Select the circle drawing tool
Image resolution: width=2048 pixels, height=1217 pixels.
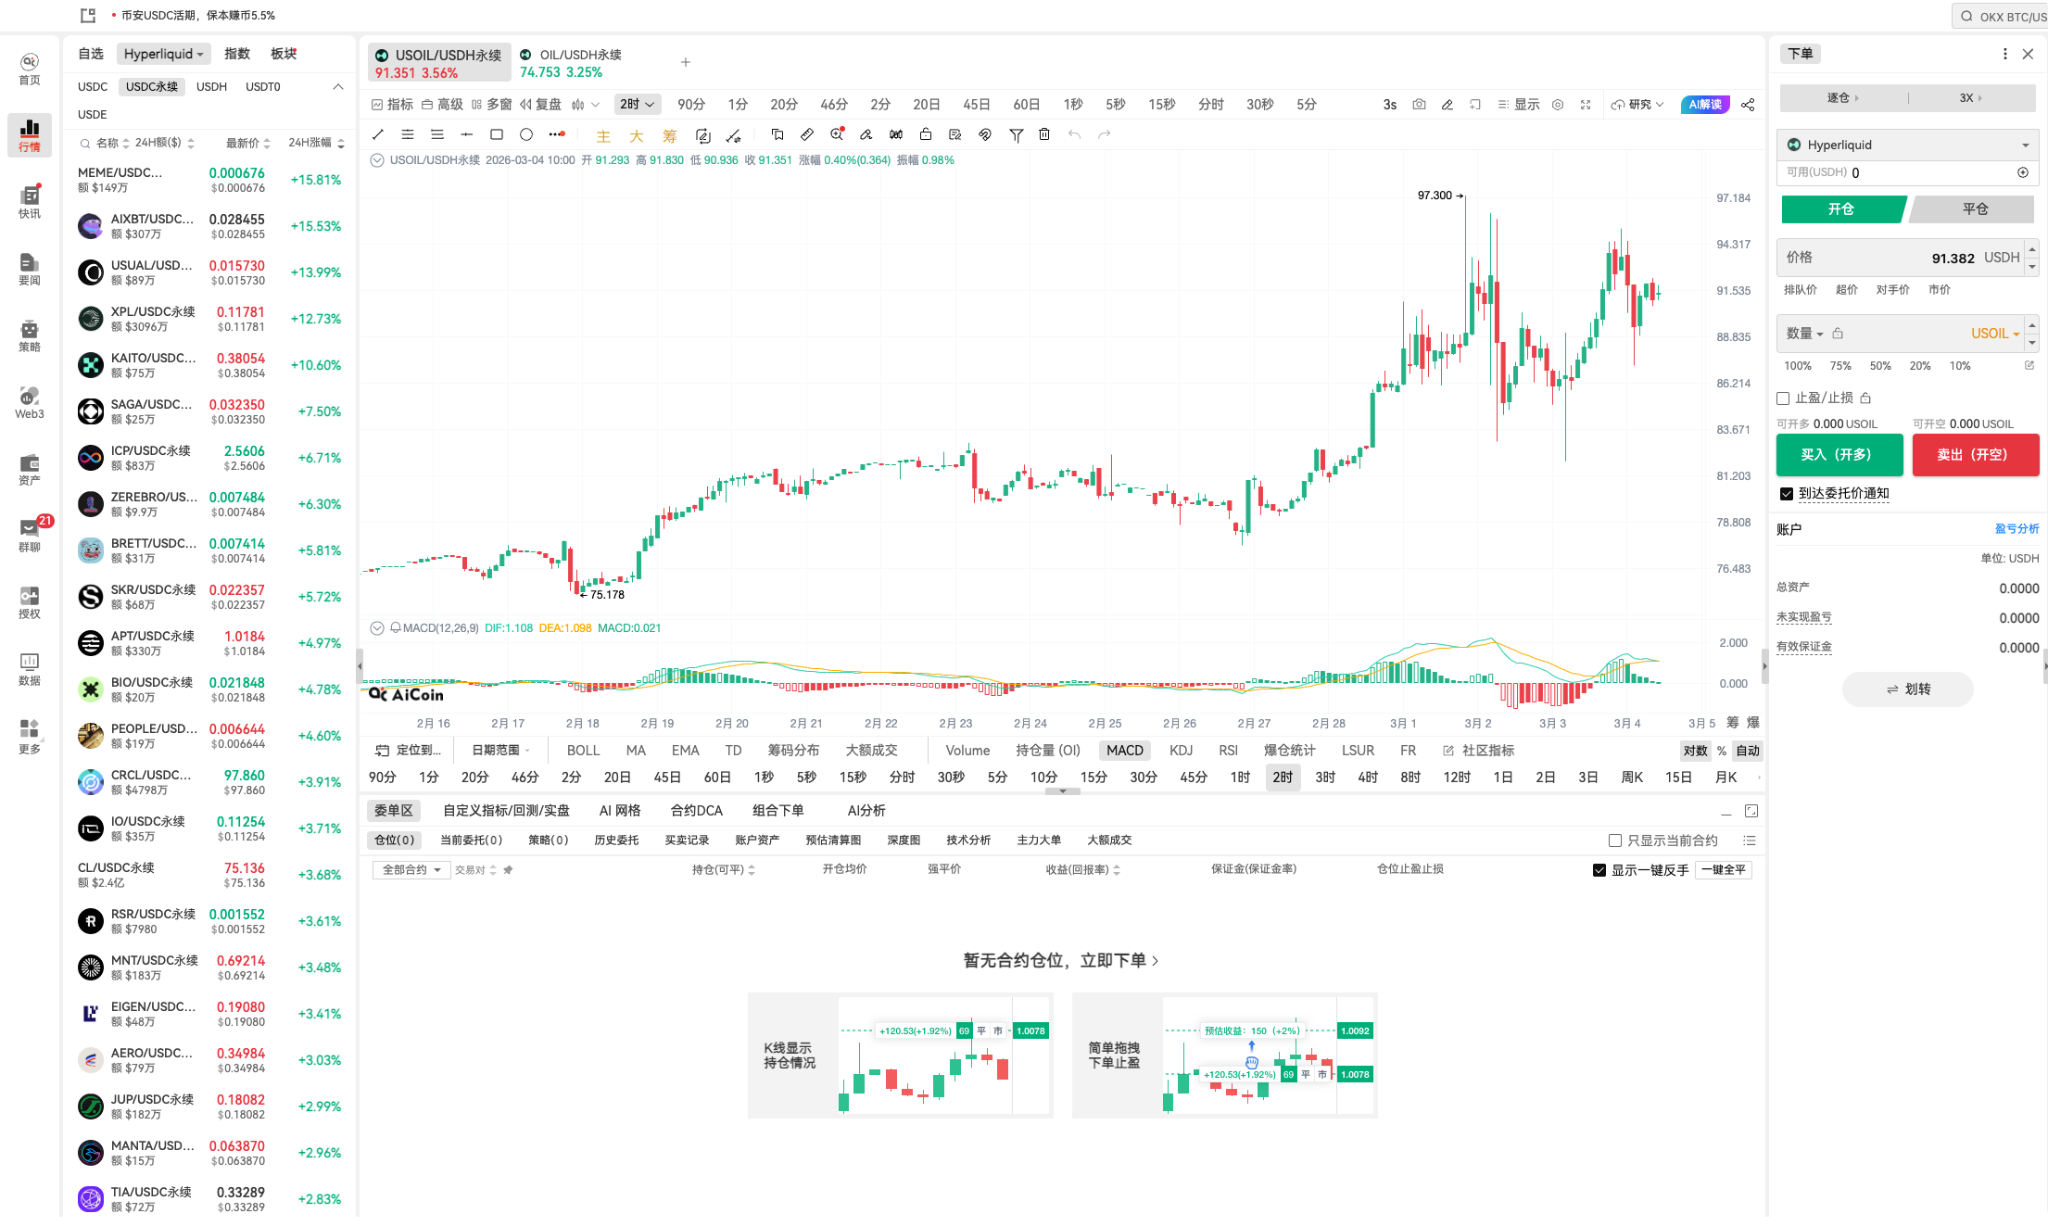click(526, 135)
